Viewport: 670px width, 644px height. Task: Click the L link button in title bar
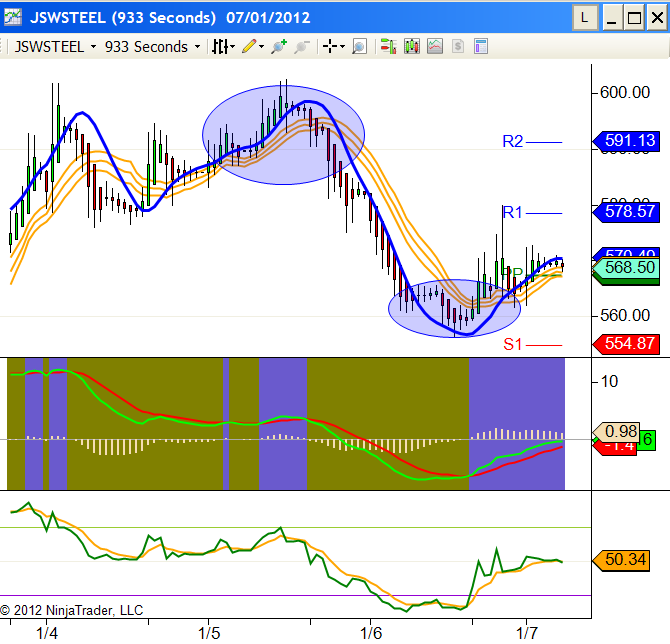[x=585, y=18]
